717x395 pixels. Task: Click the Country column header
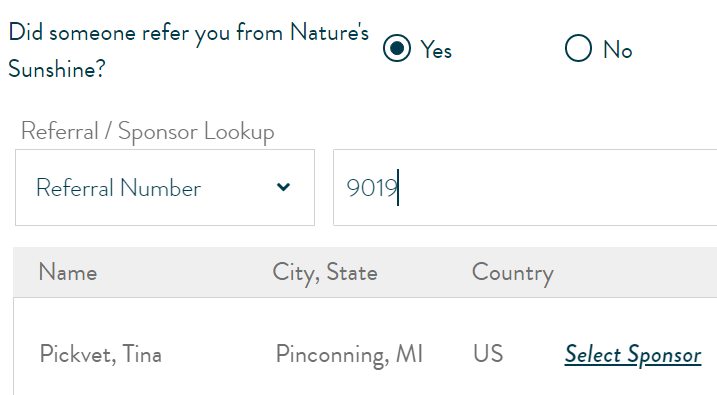pos(512,273)
